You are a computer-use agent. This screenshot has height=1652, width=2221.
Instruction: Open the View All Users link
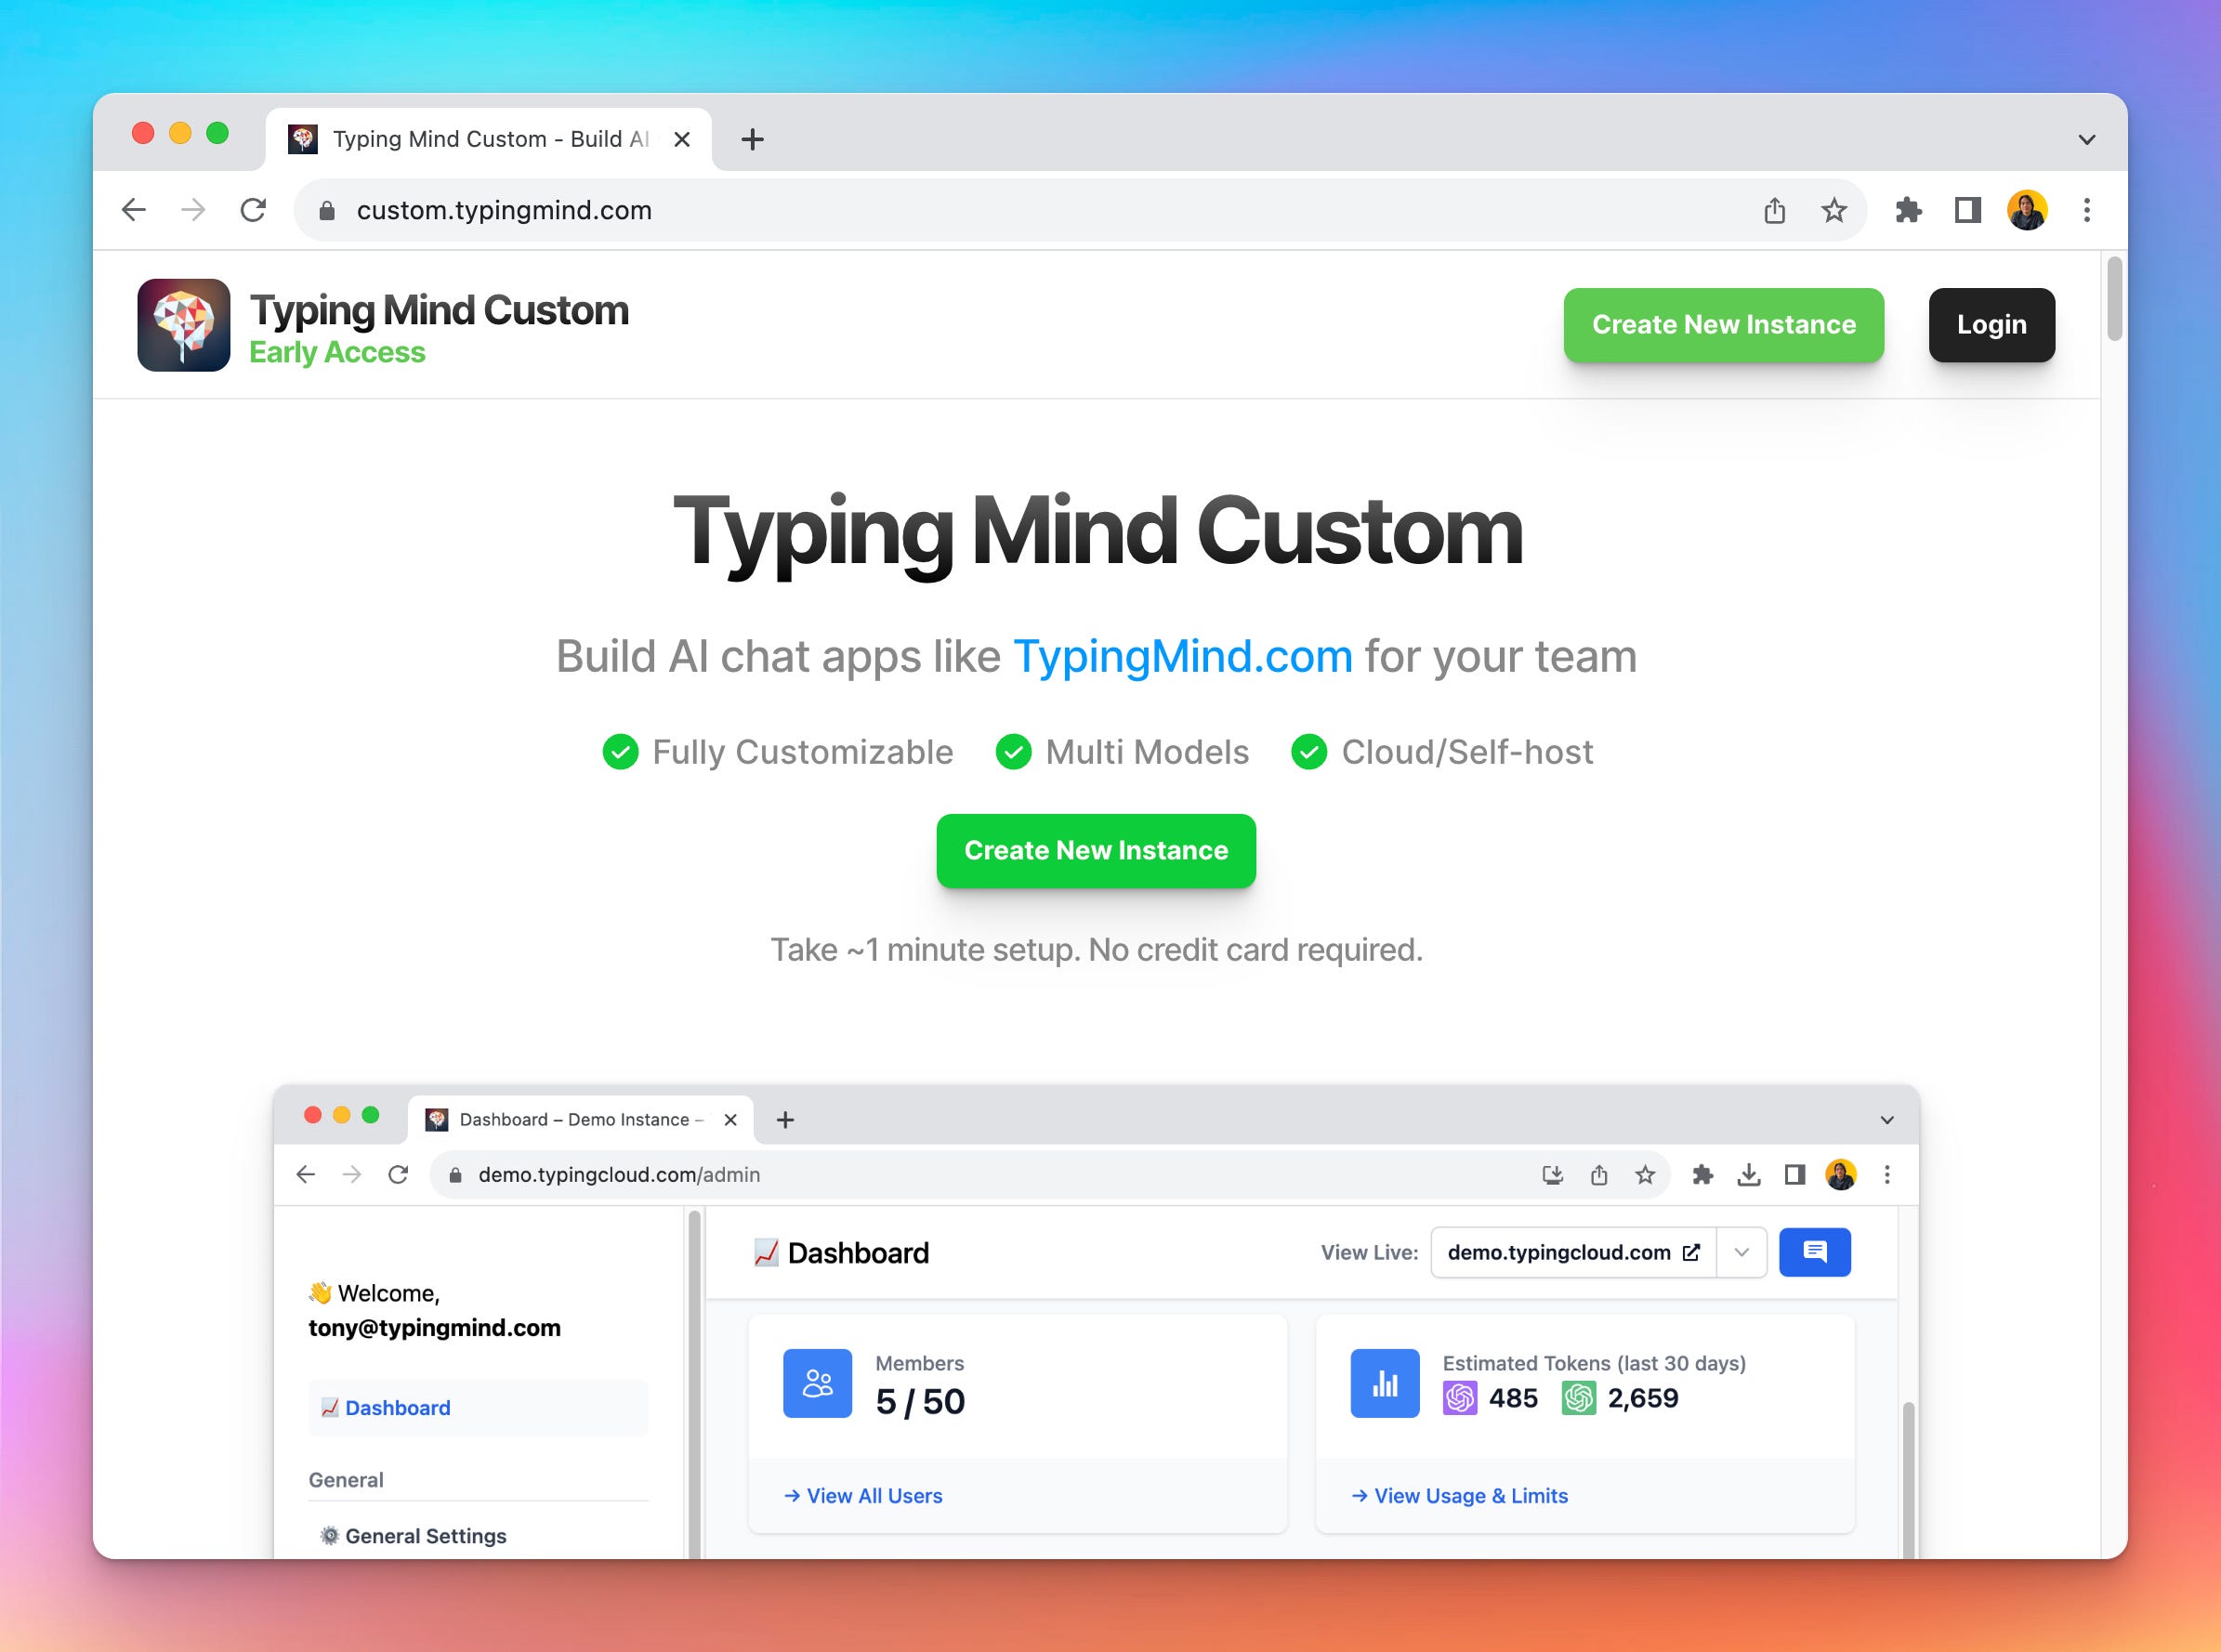point(863,1496)
